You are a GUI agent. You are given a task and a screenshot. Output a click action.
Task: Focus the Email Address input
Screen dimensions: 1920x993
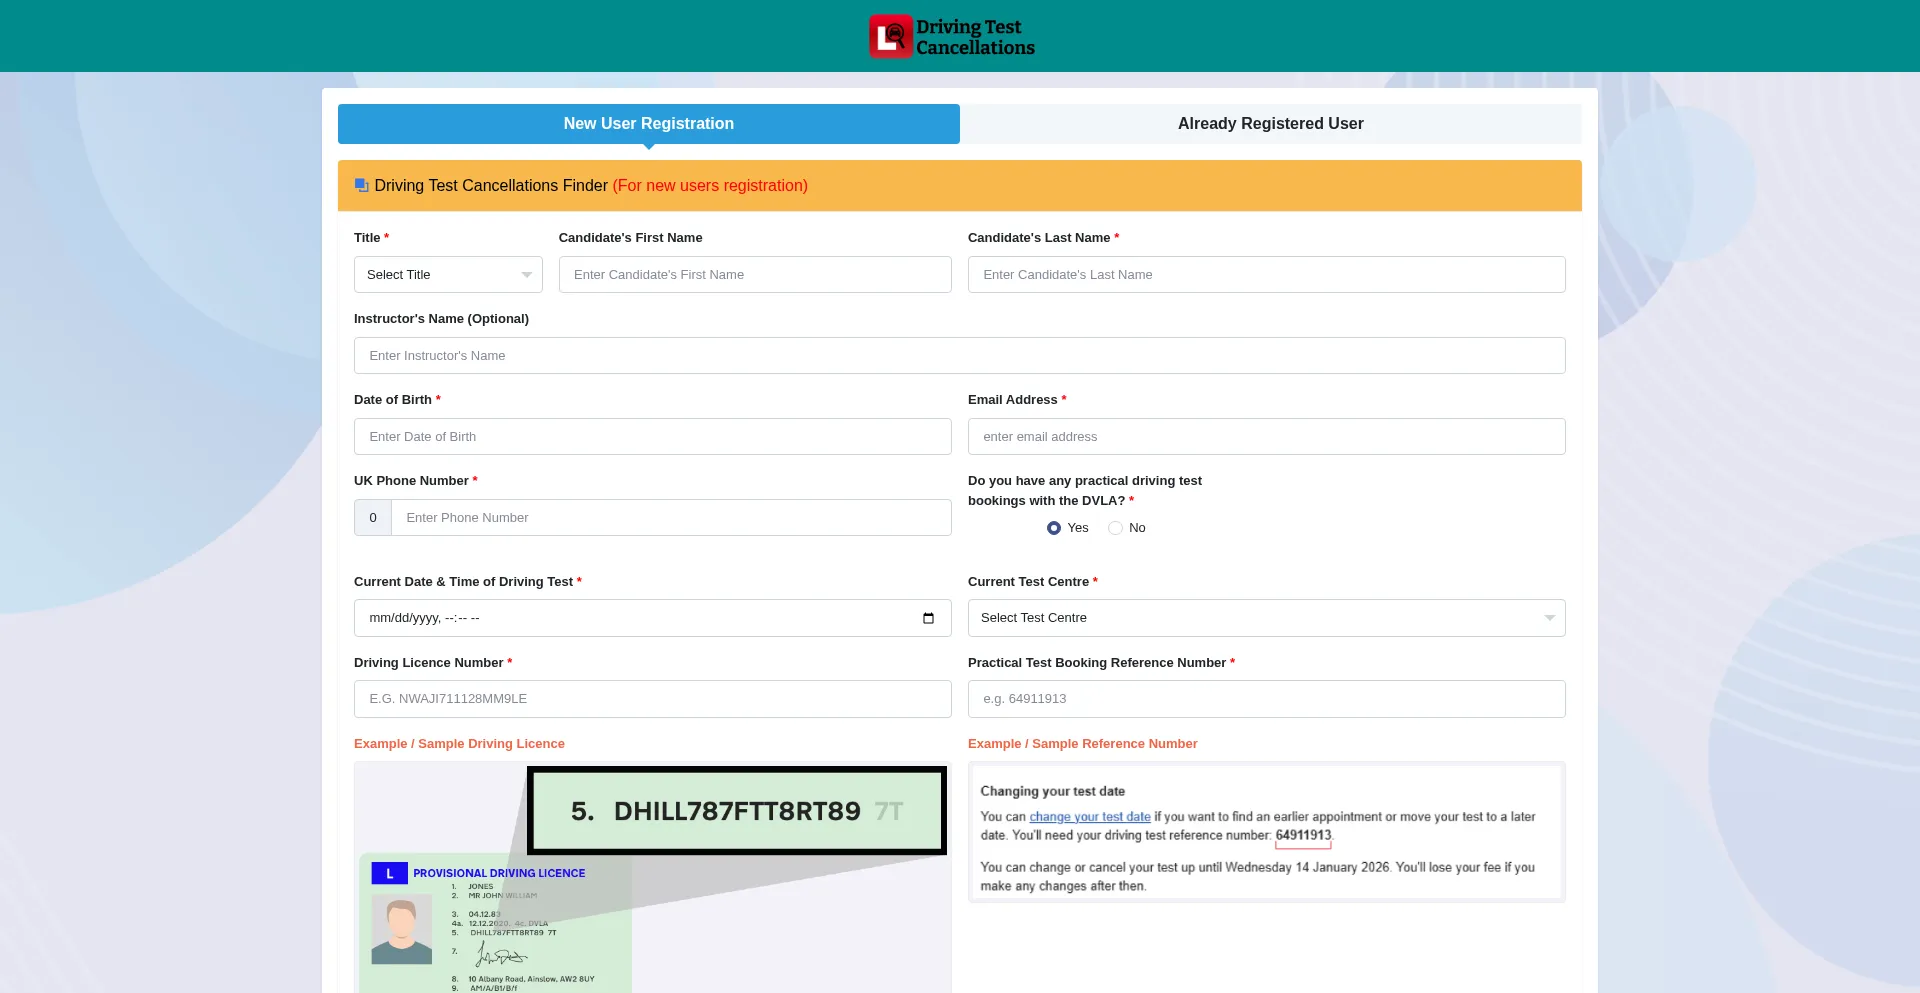pos(1267,437)
